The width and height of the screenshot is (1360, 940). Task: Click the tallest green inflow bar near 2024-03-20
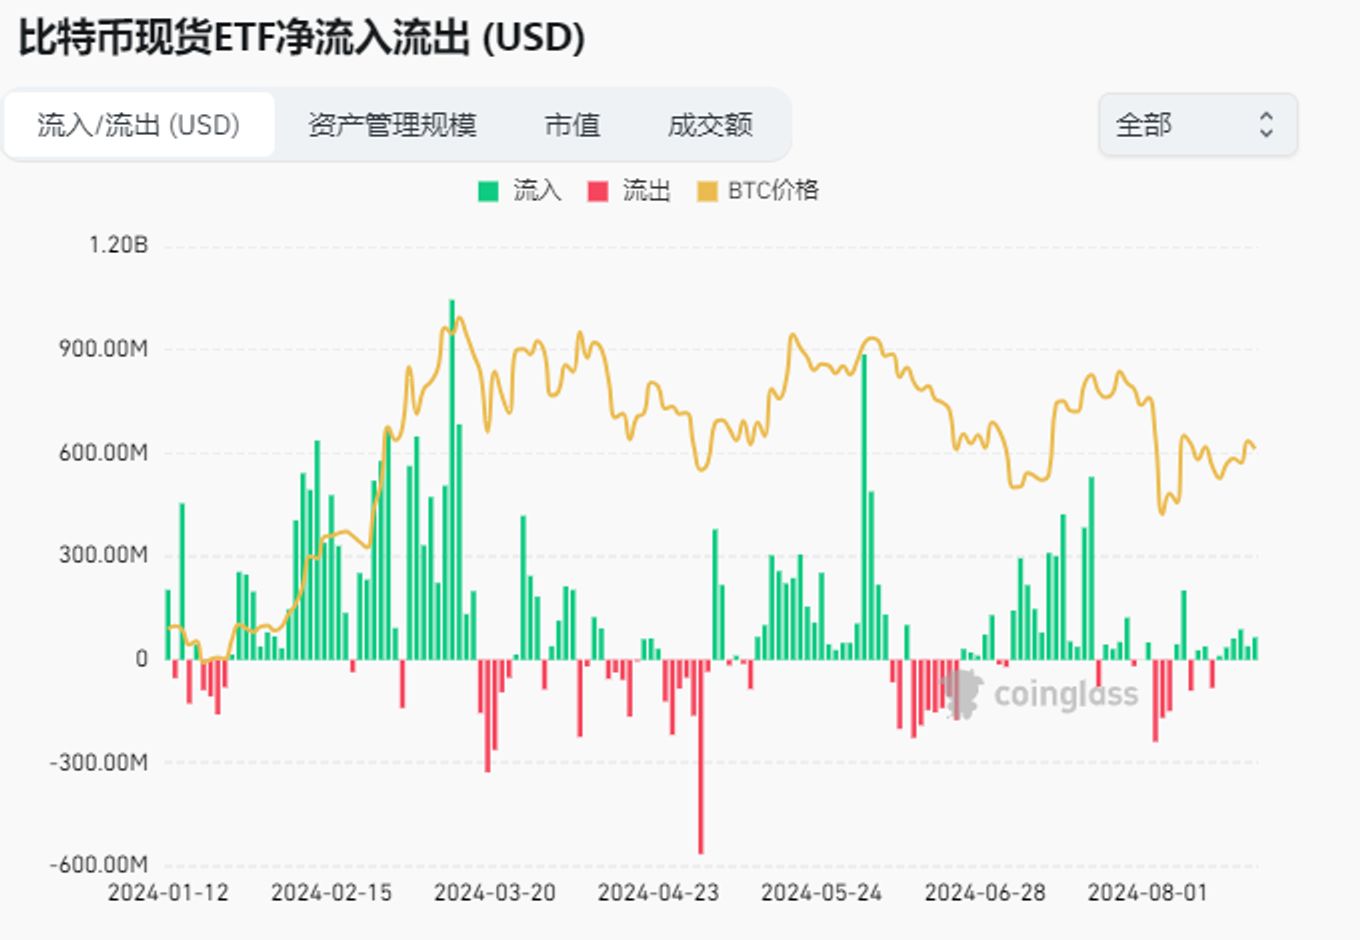pyautogui.click(x=452, y=480)
